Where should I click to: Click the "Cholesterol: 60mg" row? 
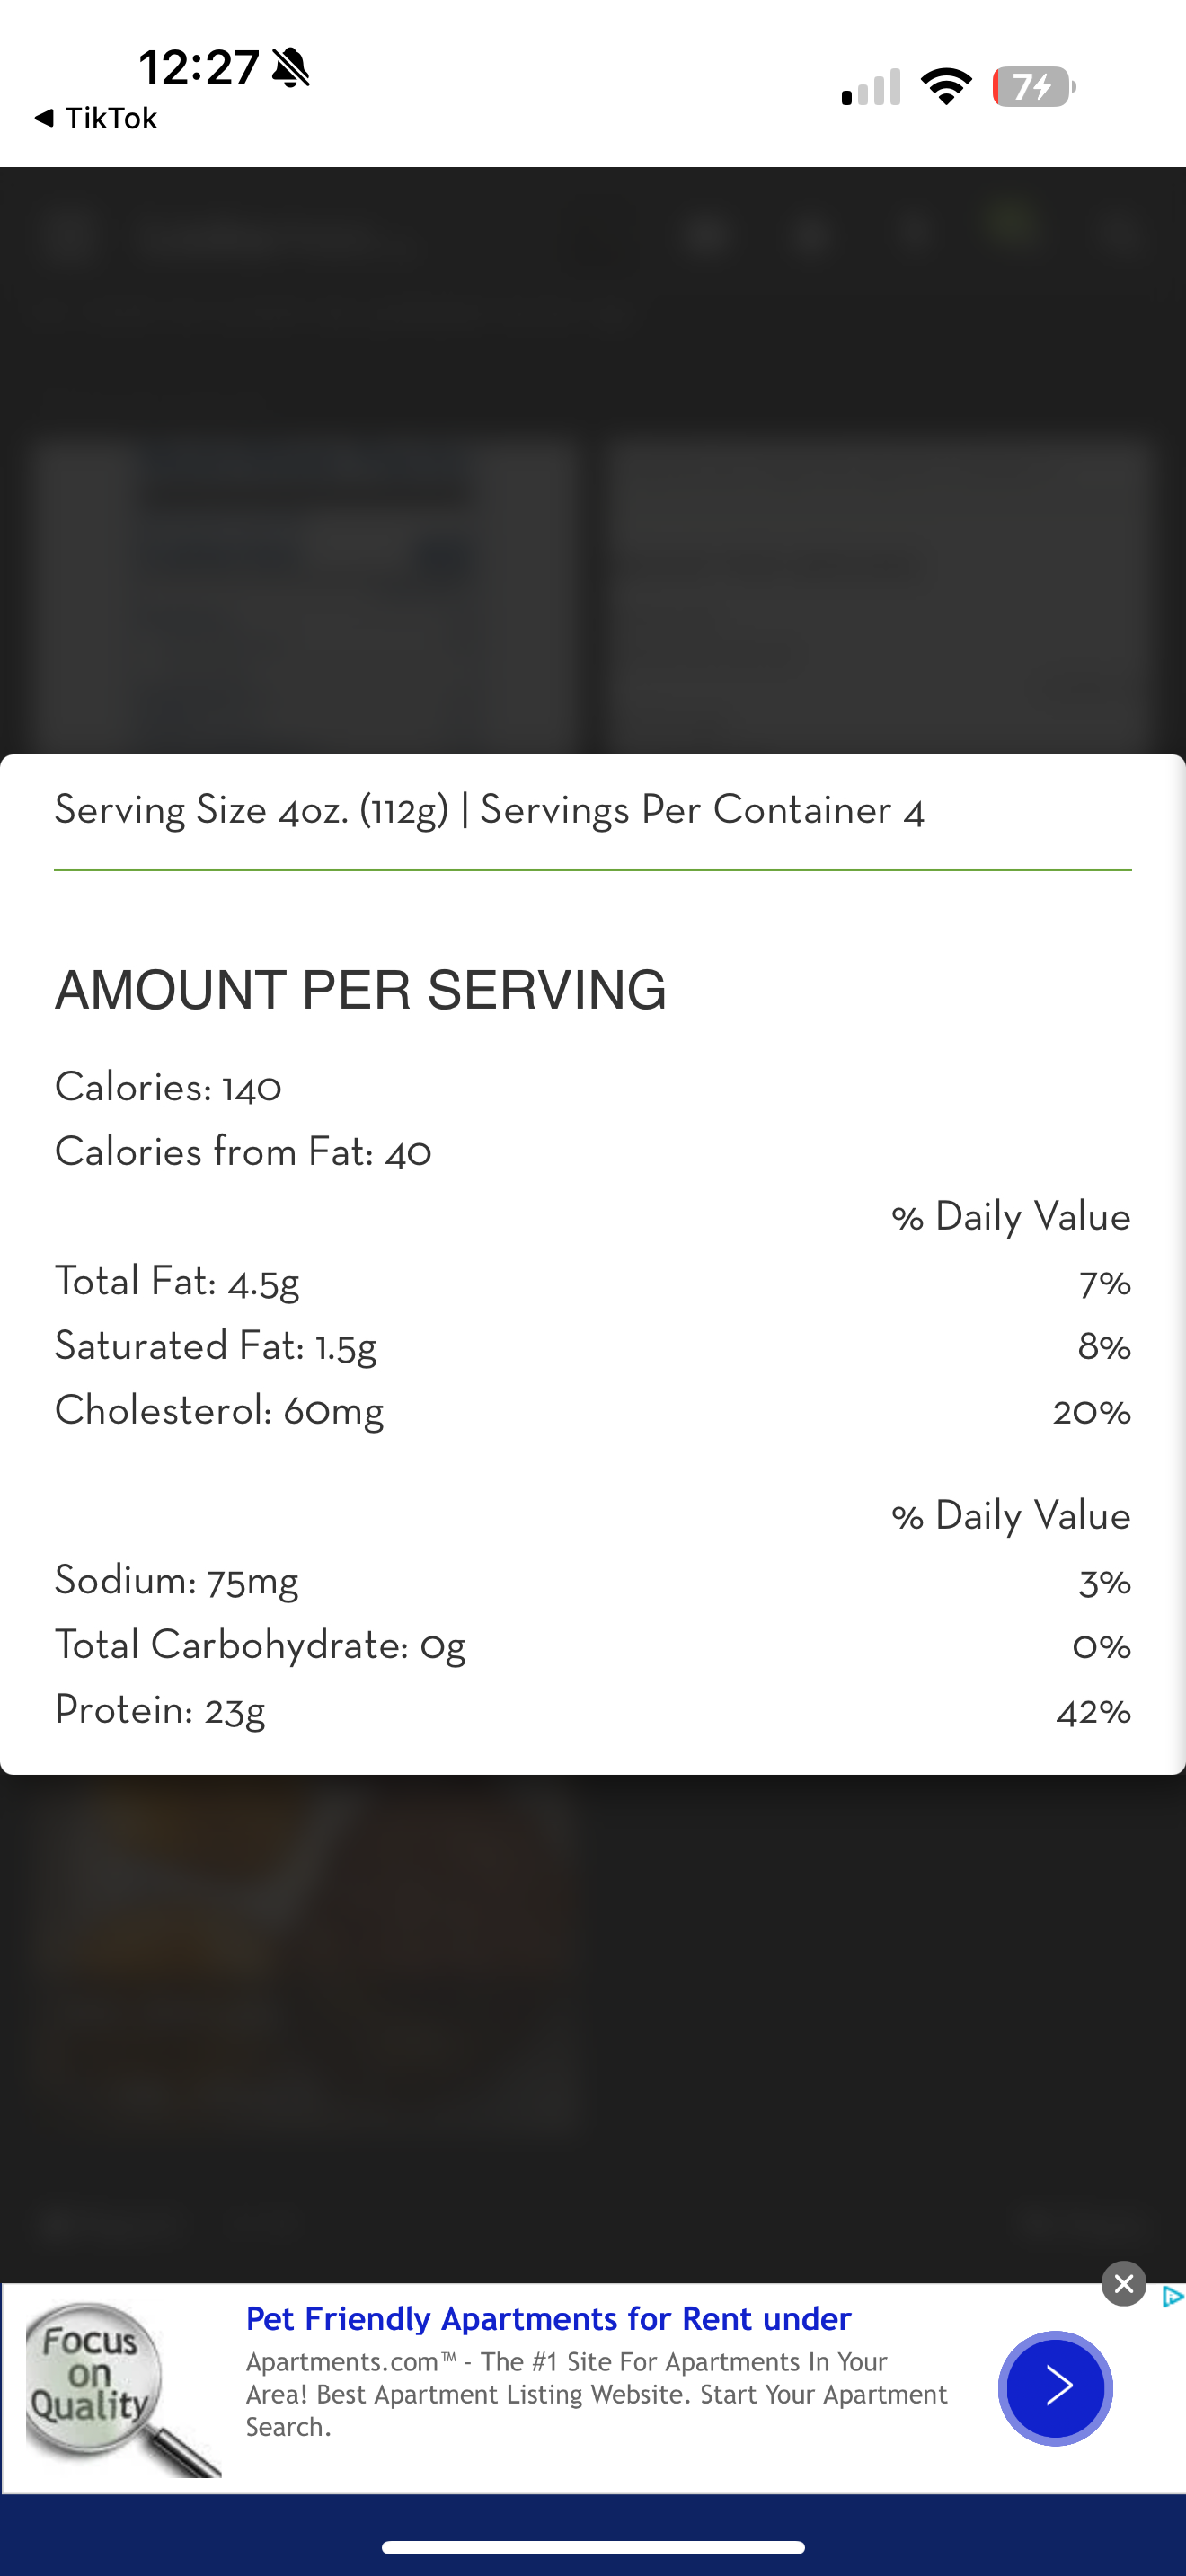coord(219,1411)
